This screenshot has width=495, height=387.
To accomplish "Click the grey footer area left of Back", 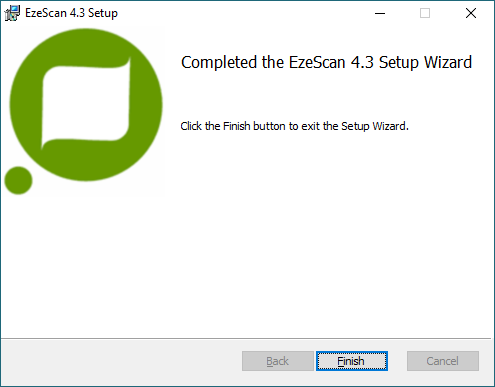I will pyautogui.click(x=121, y=362).
